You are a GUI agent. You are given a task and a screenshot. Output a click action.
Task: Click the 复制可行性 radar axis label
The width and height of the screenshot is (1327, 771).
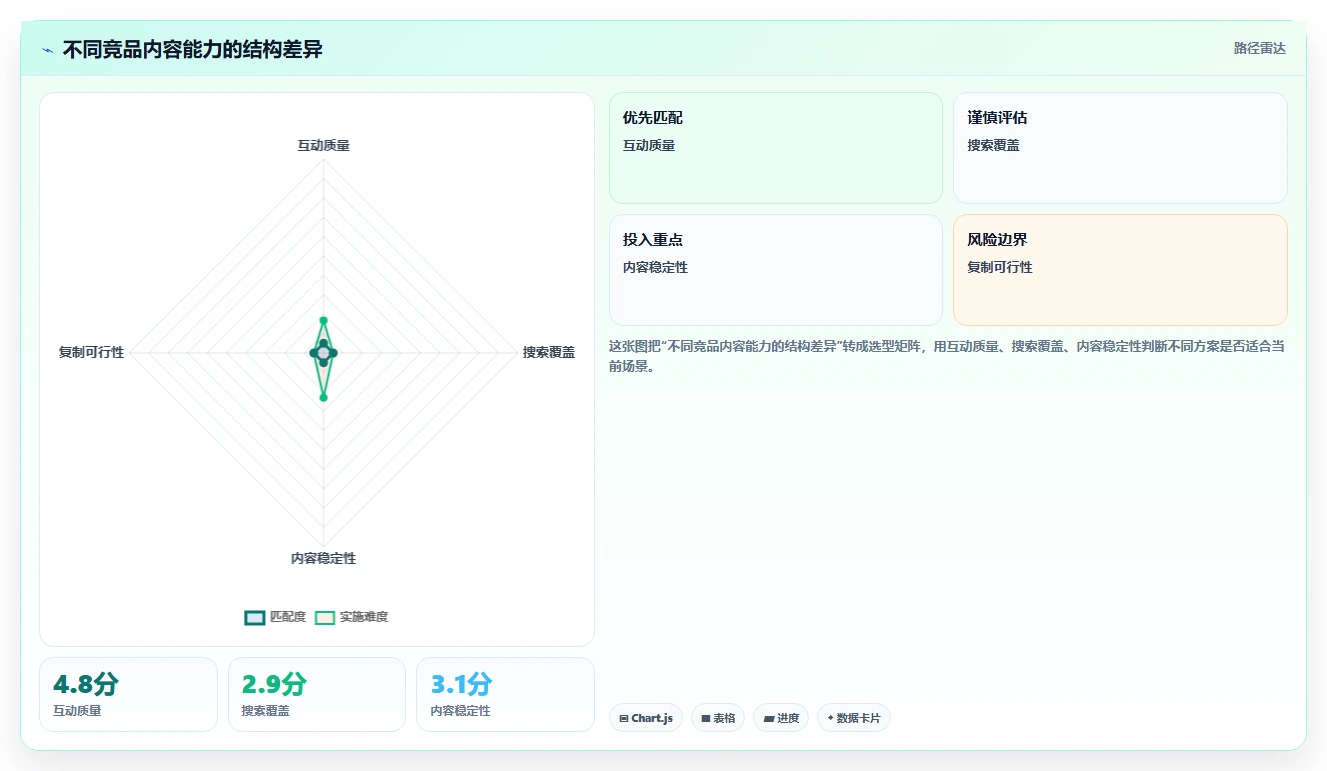tap(91, 352)
